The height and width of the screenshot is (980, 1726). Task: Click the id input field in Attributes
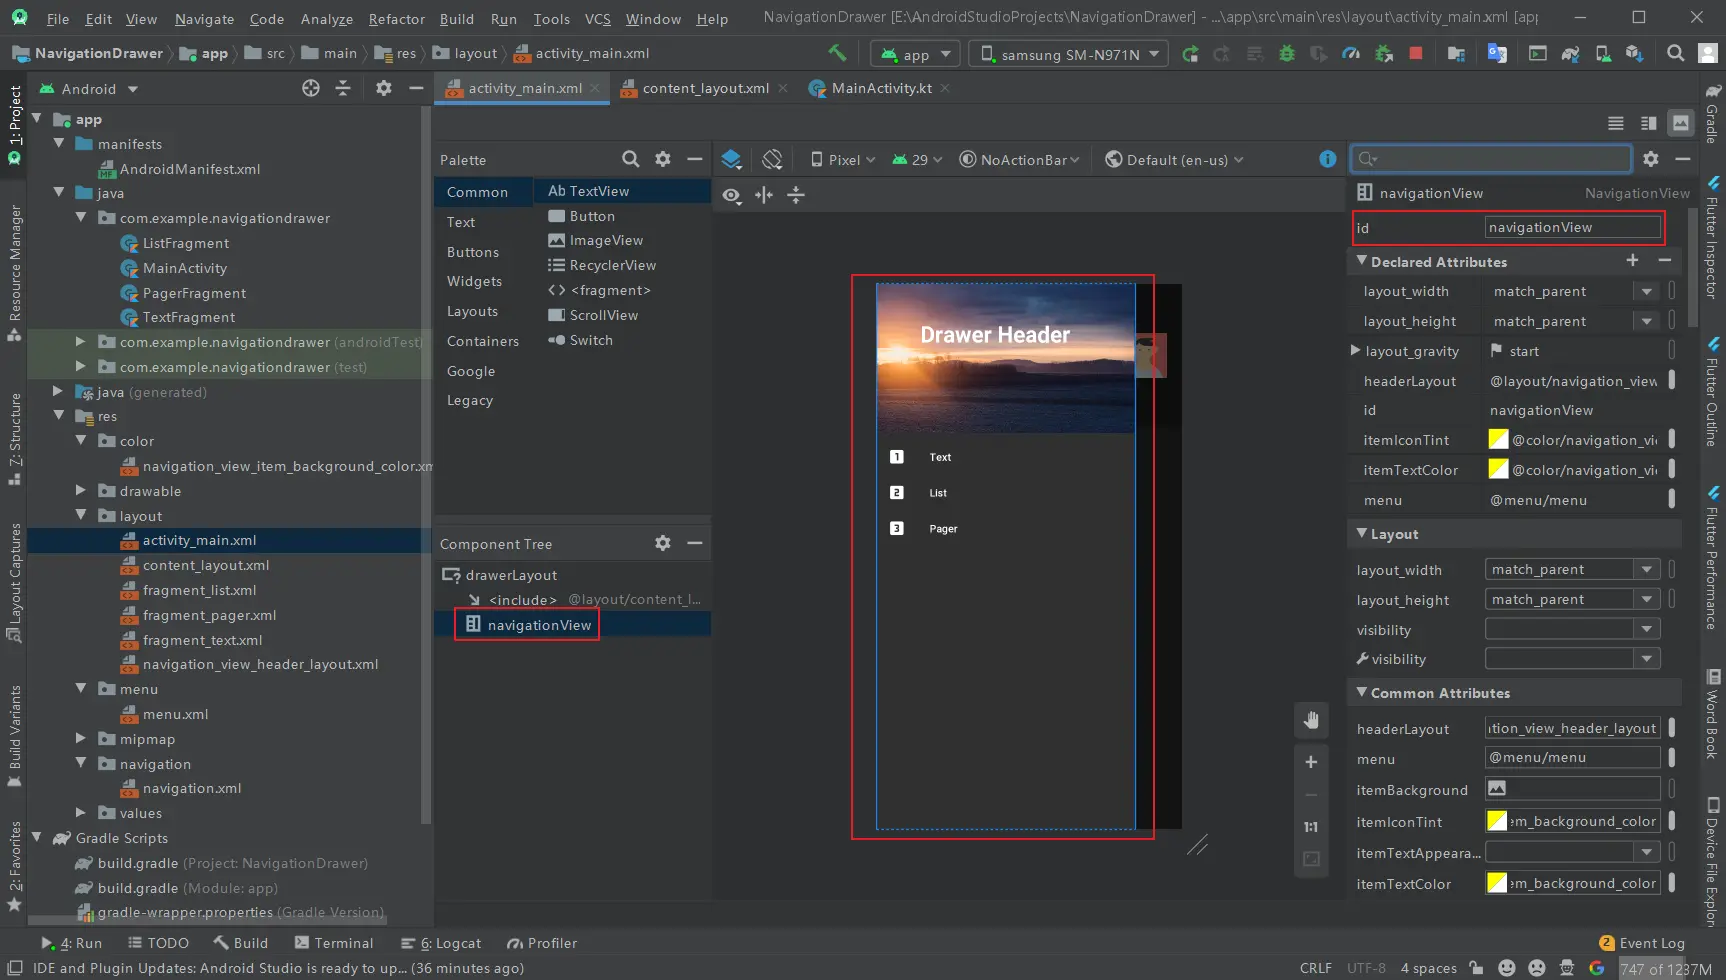(1571, 228)
